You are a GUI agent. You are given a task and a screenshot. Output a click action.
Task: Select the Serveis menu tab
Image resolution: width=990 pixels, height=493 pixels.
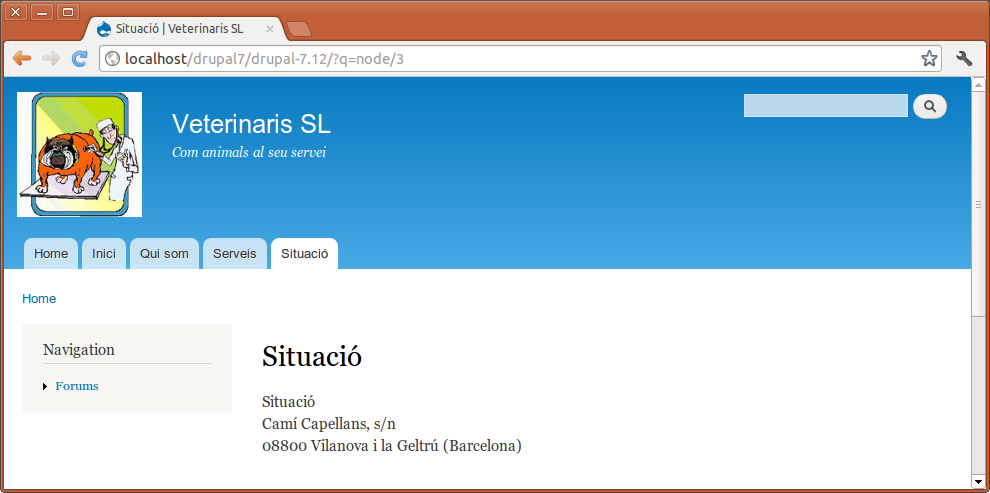point(234,254)
